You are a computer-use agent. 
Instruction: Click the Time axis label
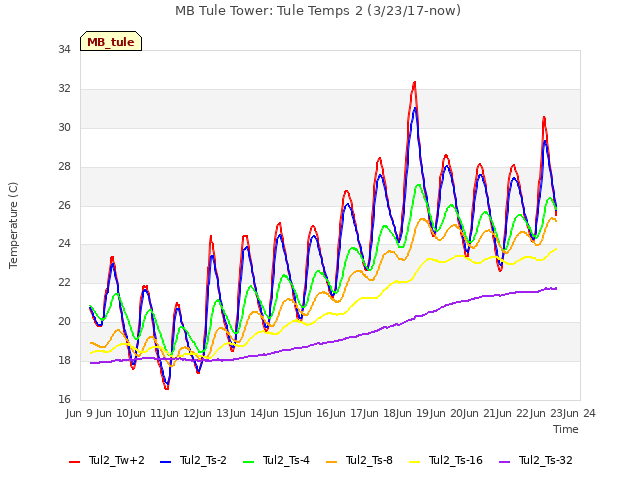click(x=566, y=429)
